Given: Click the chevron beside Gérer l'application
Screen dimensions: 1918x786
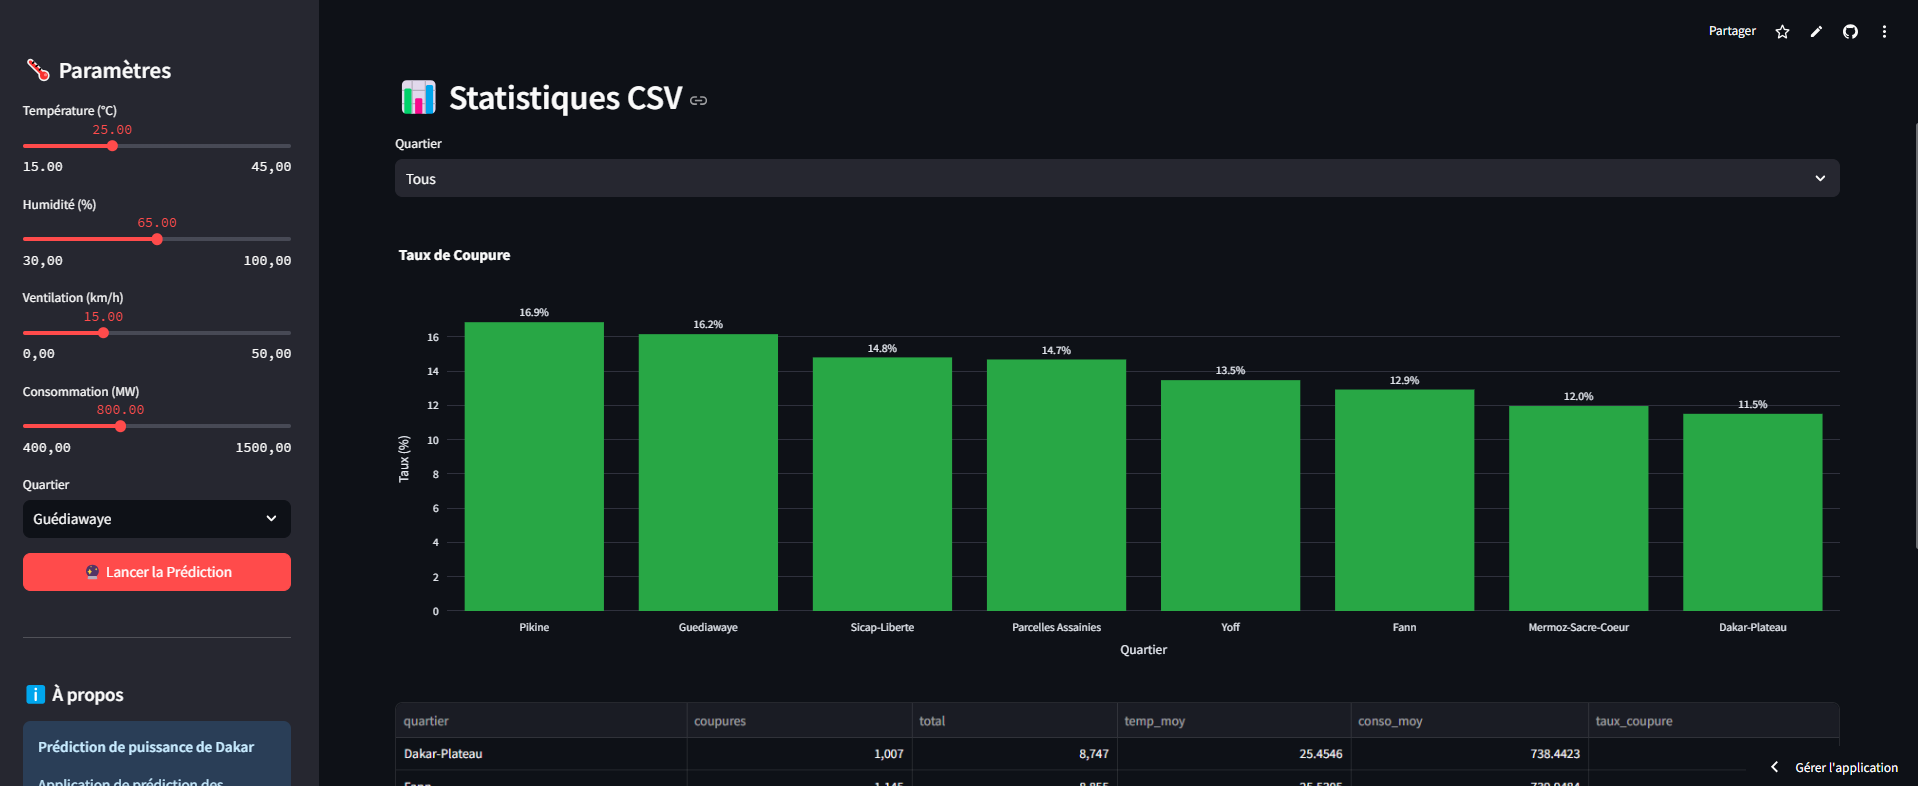Looking at the screenshot, I should (x=1775, y=767).
